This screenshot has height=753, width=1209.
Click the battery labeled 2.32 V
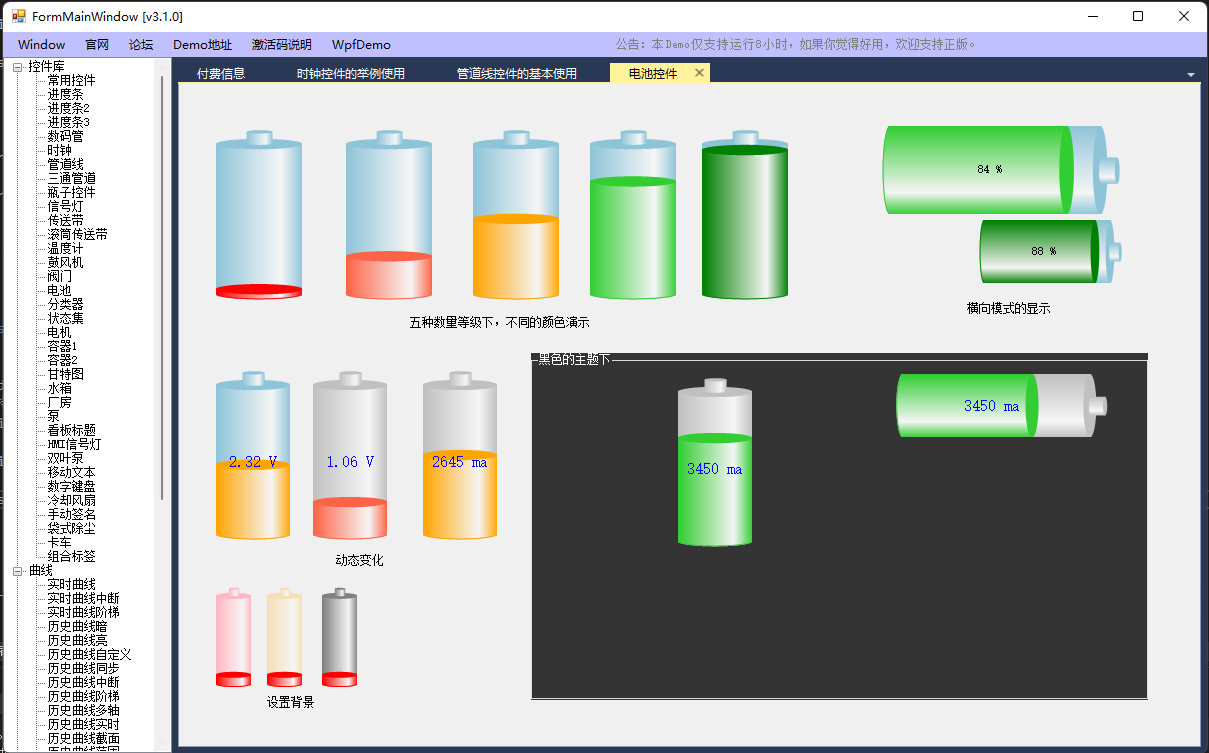coord(253,458)
